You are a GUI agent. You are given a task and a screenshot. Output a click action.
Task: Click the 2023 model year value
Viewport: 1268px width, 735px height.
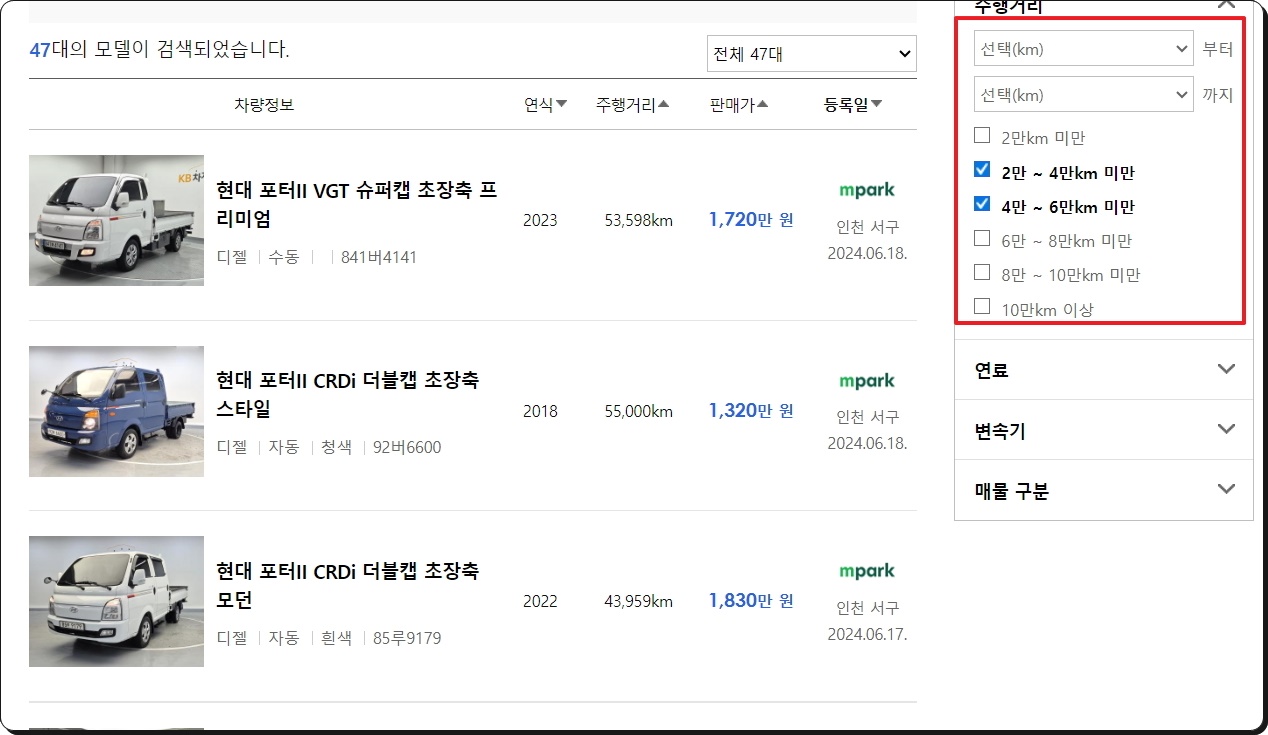pos(540,220)
